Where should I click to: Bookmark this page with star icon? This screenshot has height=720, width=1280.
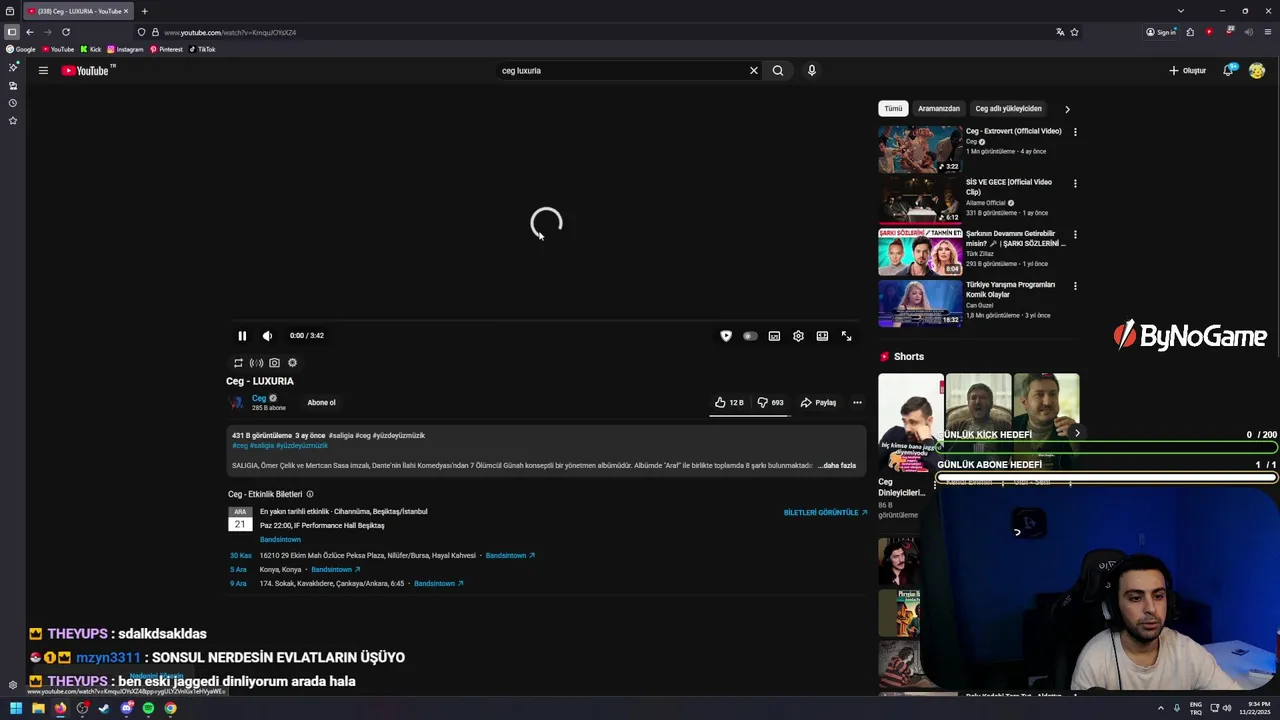(1075, 32)
